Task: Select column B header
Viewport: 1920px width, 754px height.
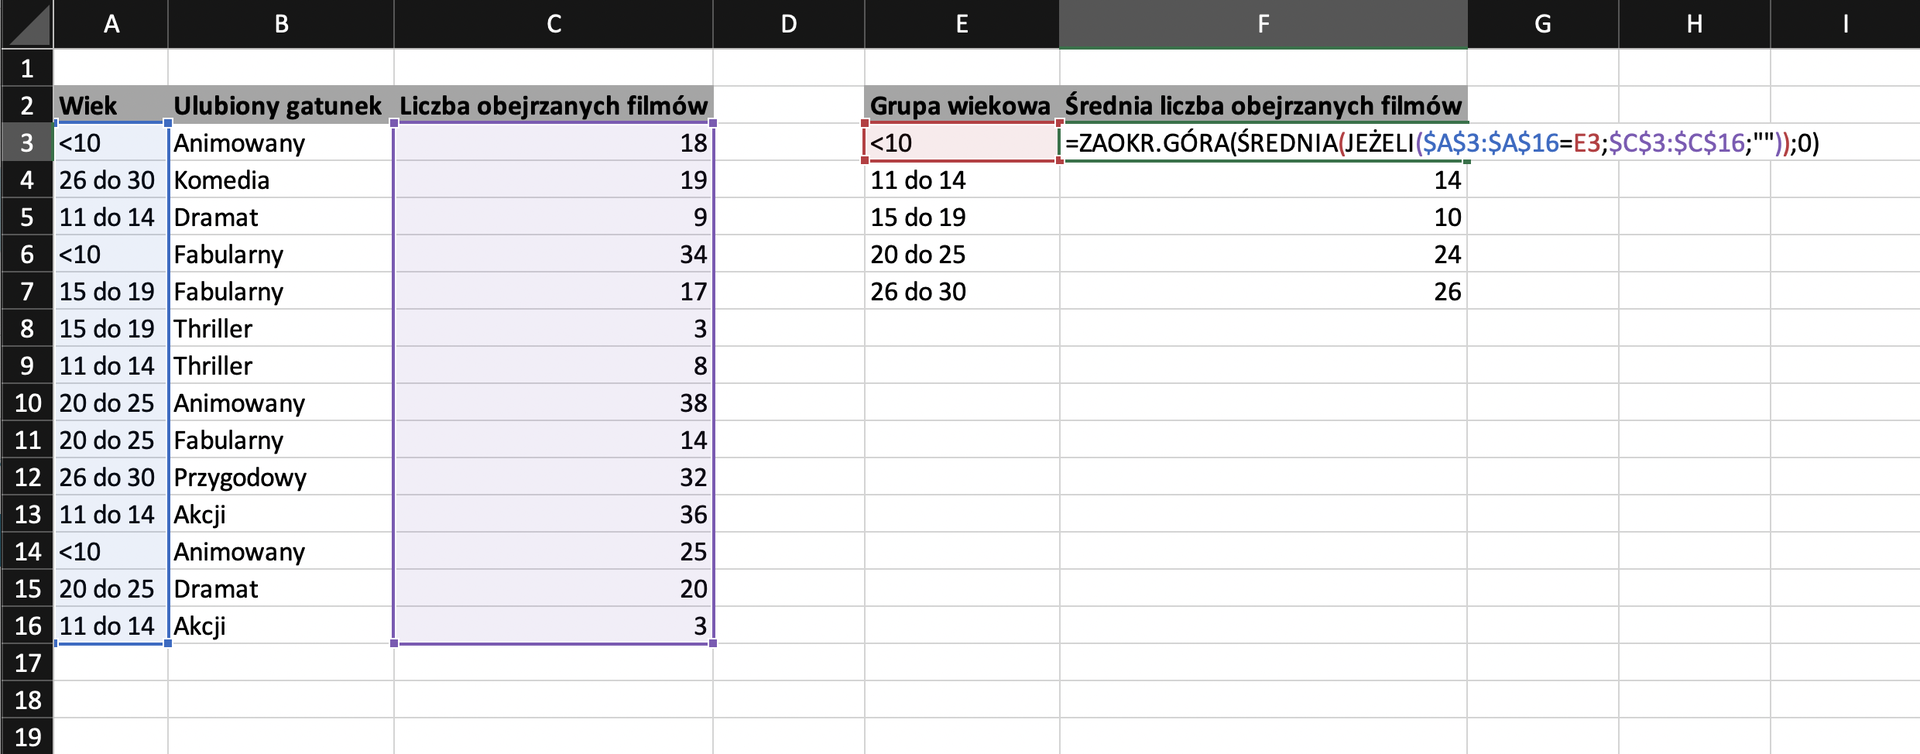Action: 281,24
